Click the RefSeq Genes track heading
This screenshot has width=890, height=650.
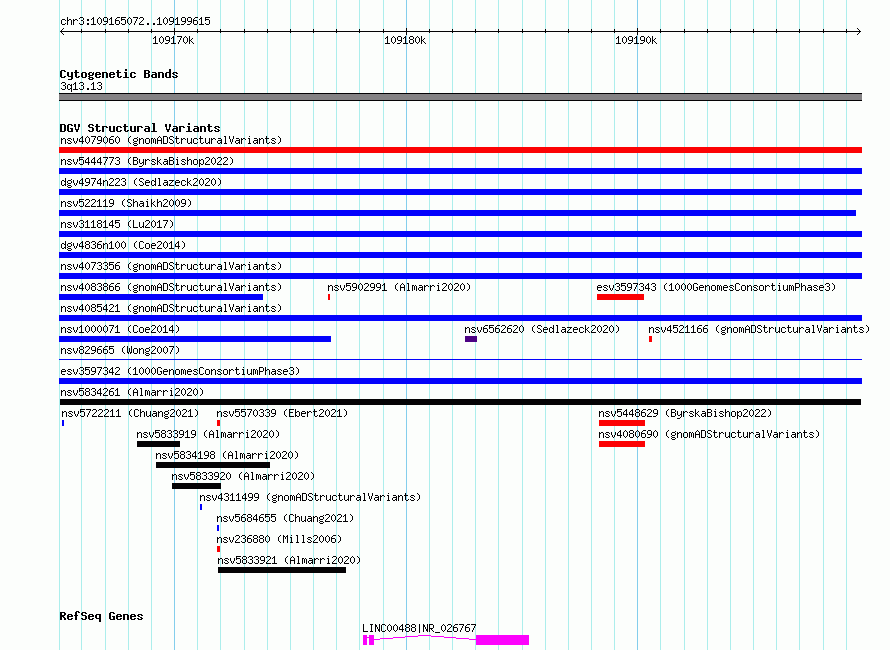click(x=101, y=616)
